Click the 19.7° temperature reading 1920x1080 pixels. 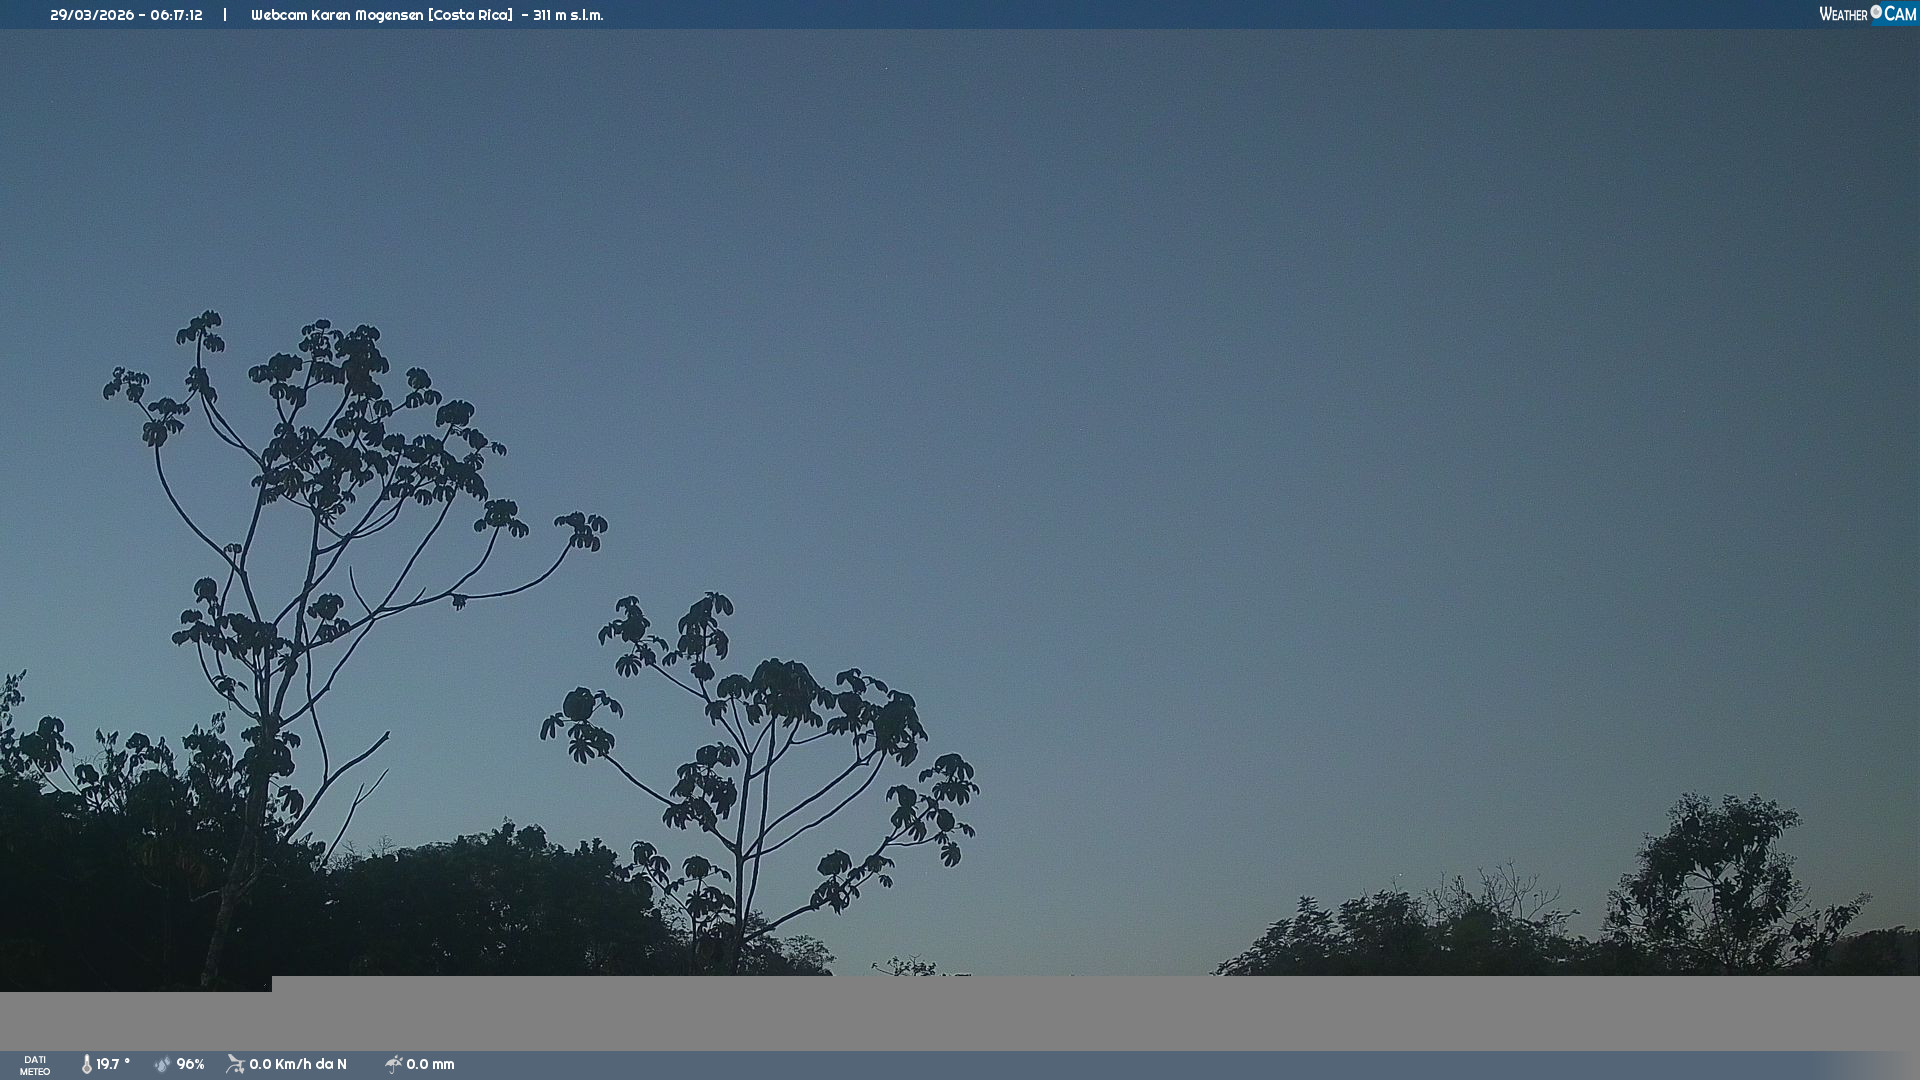[113, 1064]
